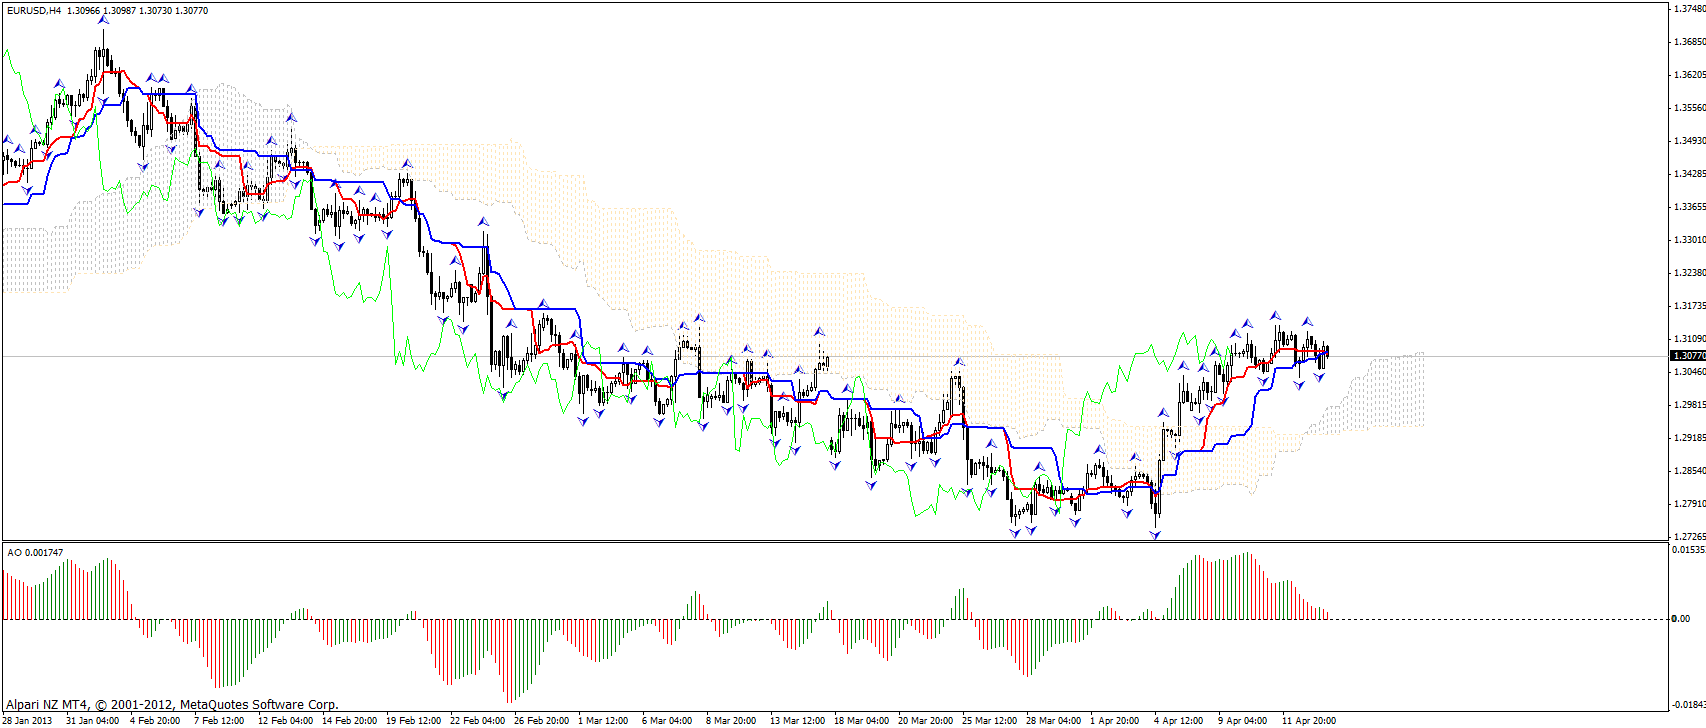Click the 9 Apr 04:00 time label

click(1243, 721)
